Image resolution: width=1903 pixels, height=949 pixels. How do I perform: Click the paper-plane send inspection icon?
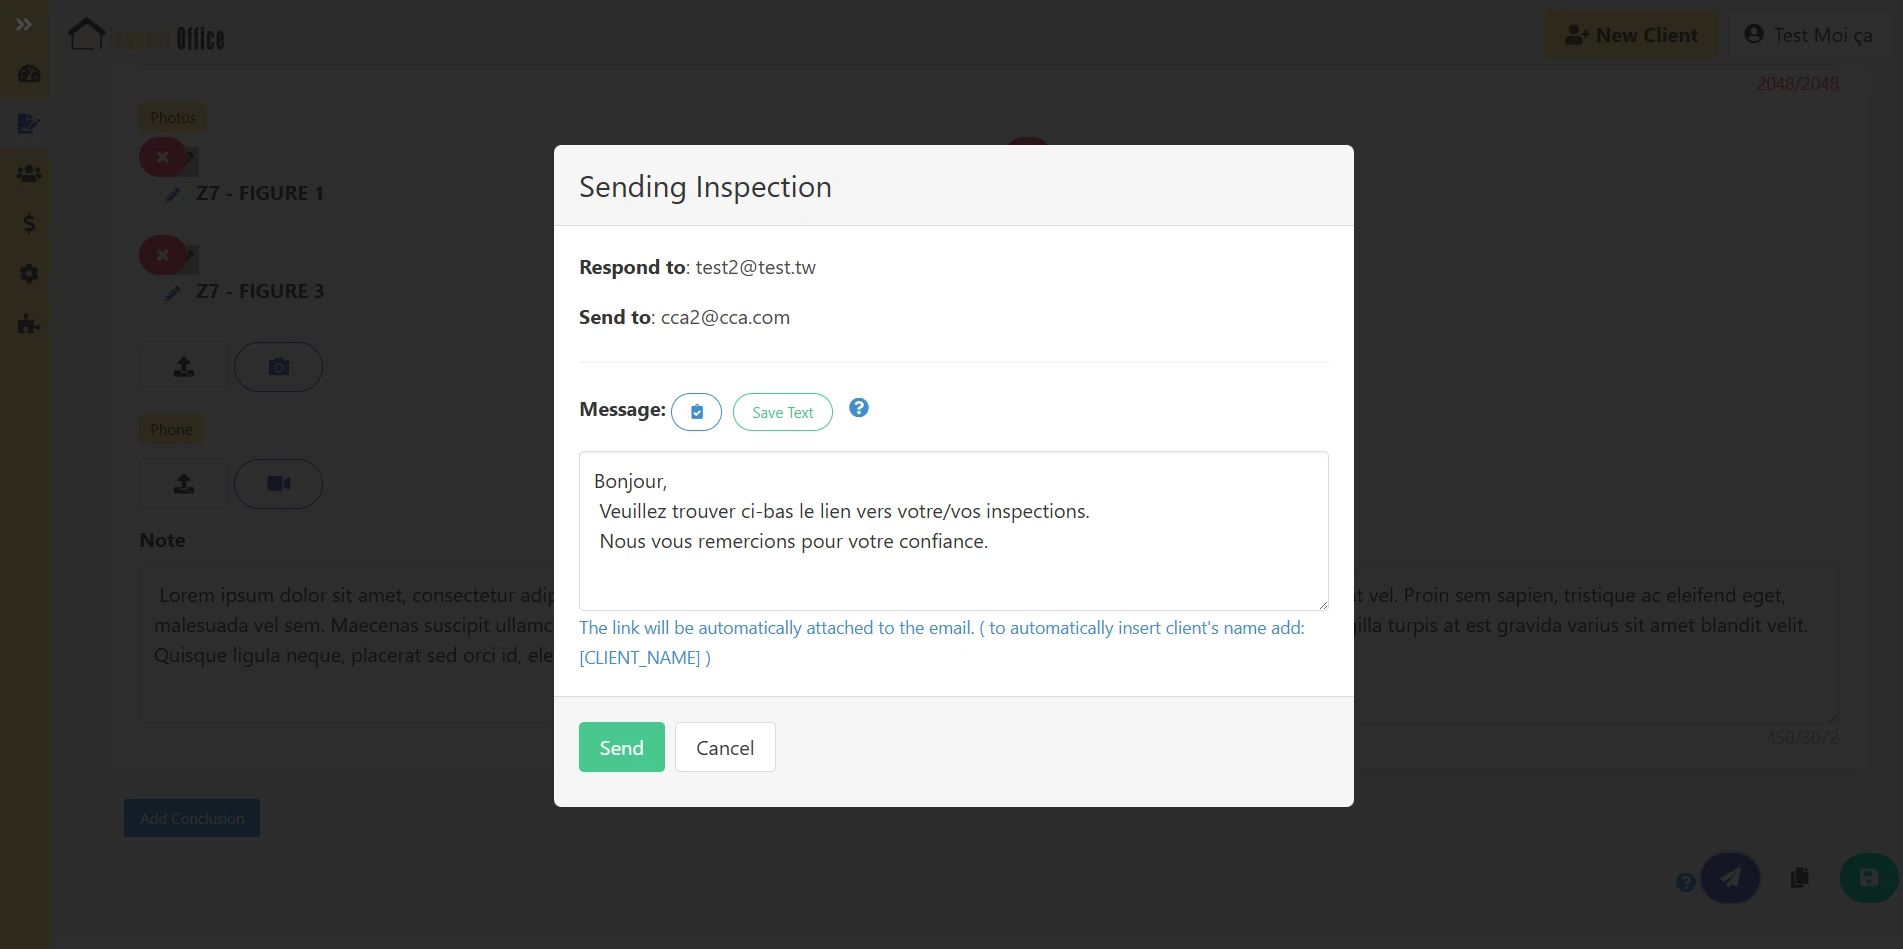tap(1730, 878)
